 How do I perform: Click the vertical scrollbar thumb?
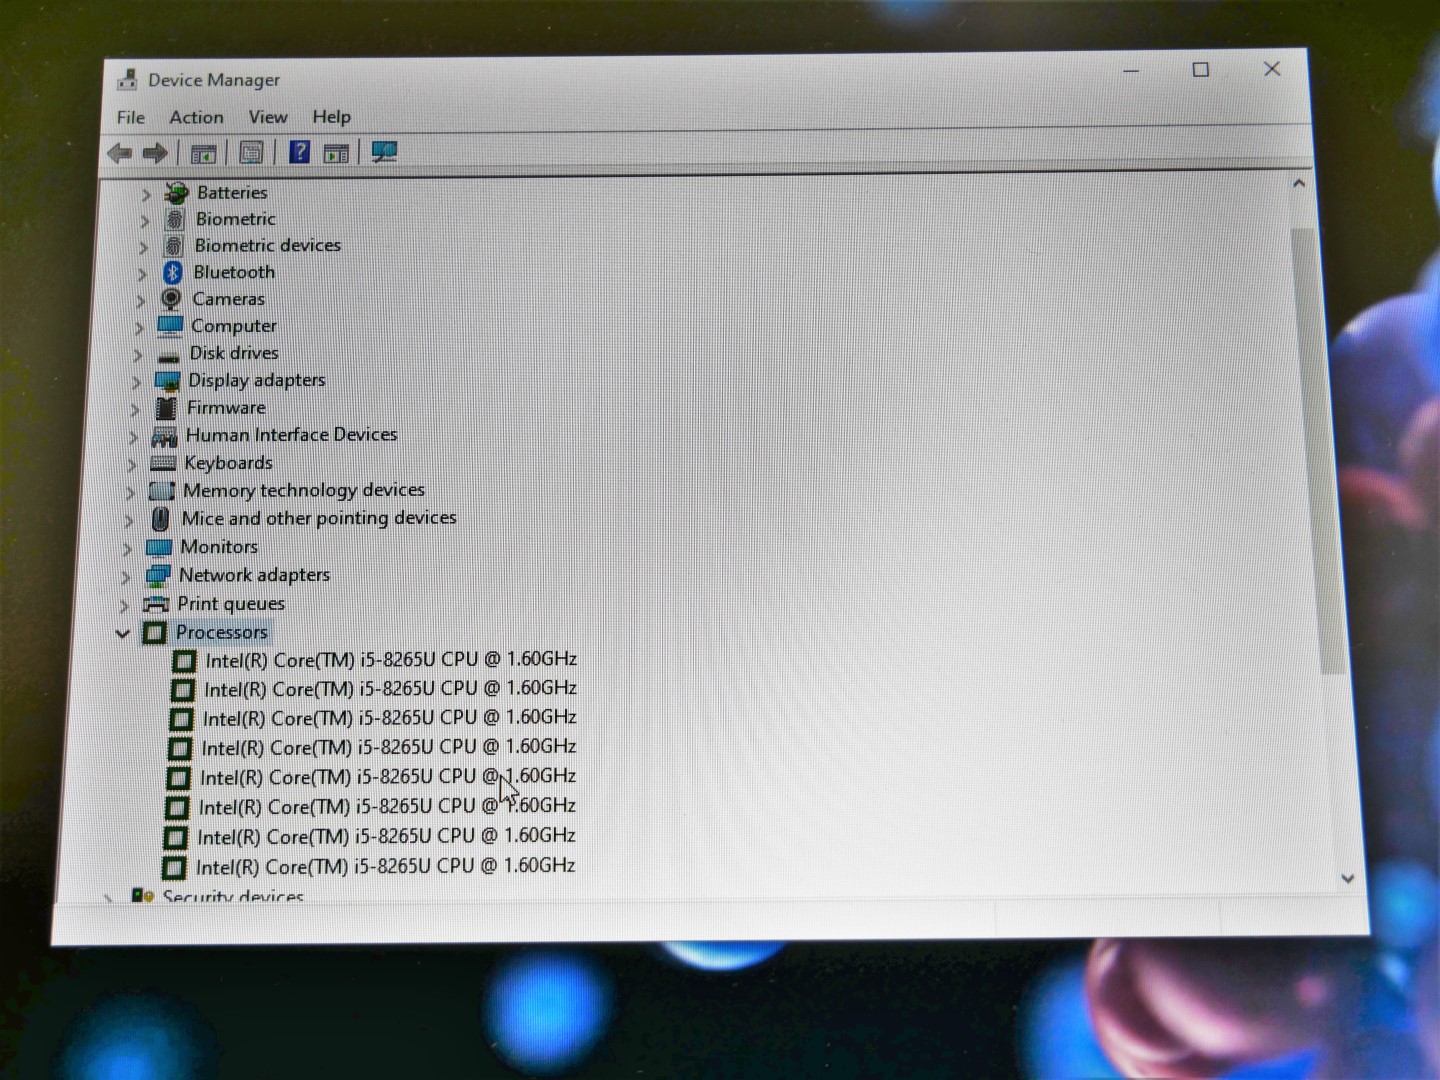pyautogui.click(x=1318, y=450)
